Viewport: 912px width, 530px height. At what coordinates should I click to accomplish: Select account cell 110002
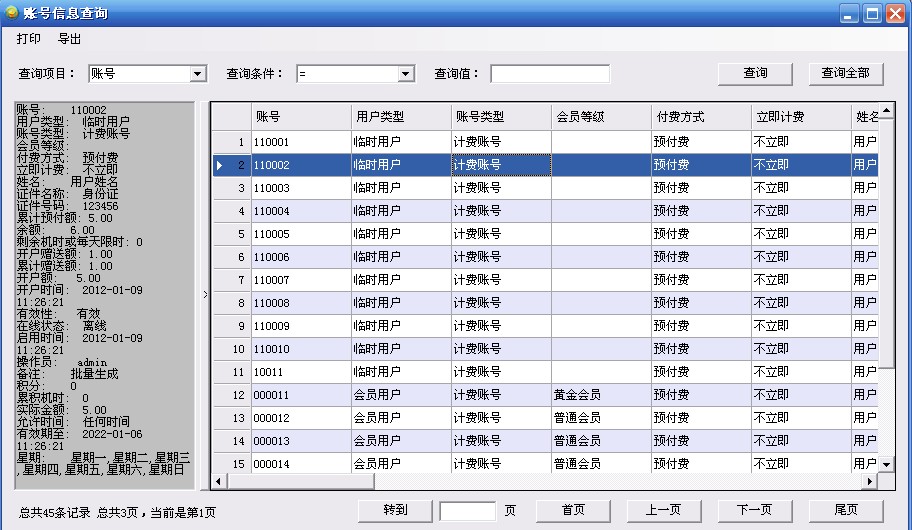[x=301, y=165]
